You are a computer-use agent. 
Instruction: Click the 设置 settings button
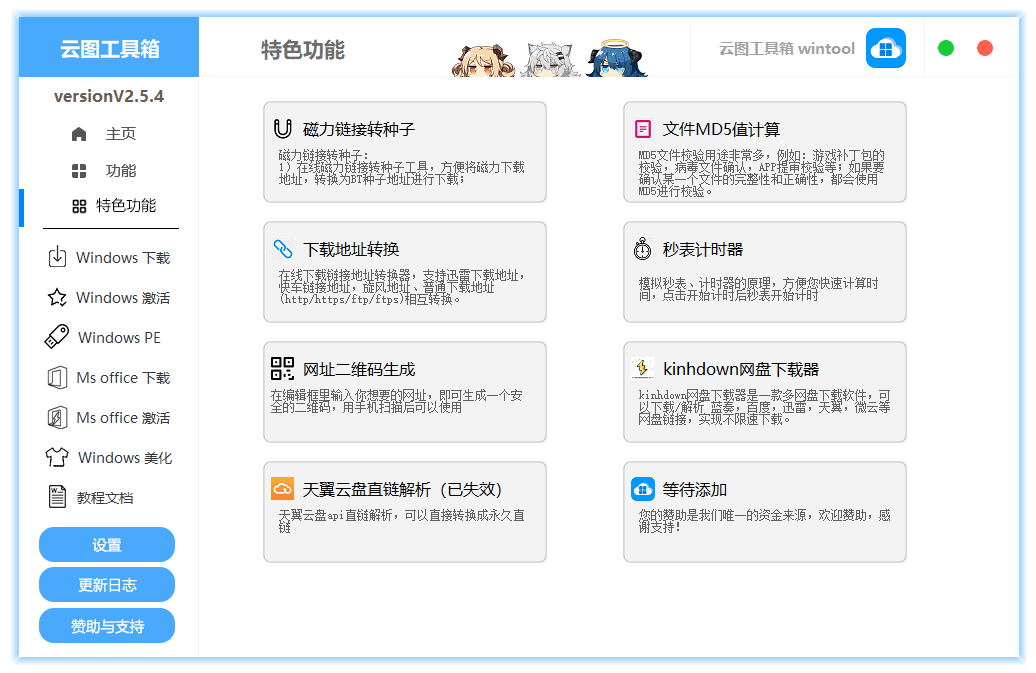tap(107, 545)
